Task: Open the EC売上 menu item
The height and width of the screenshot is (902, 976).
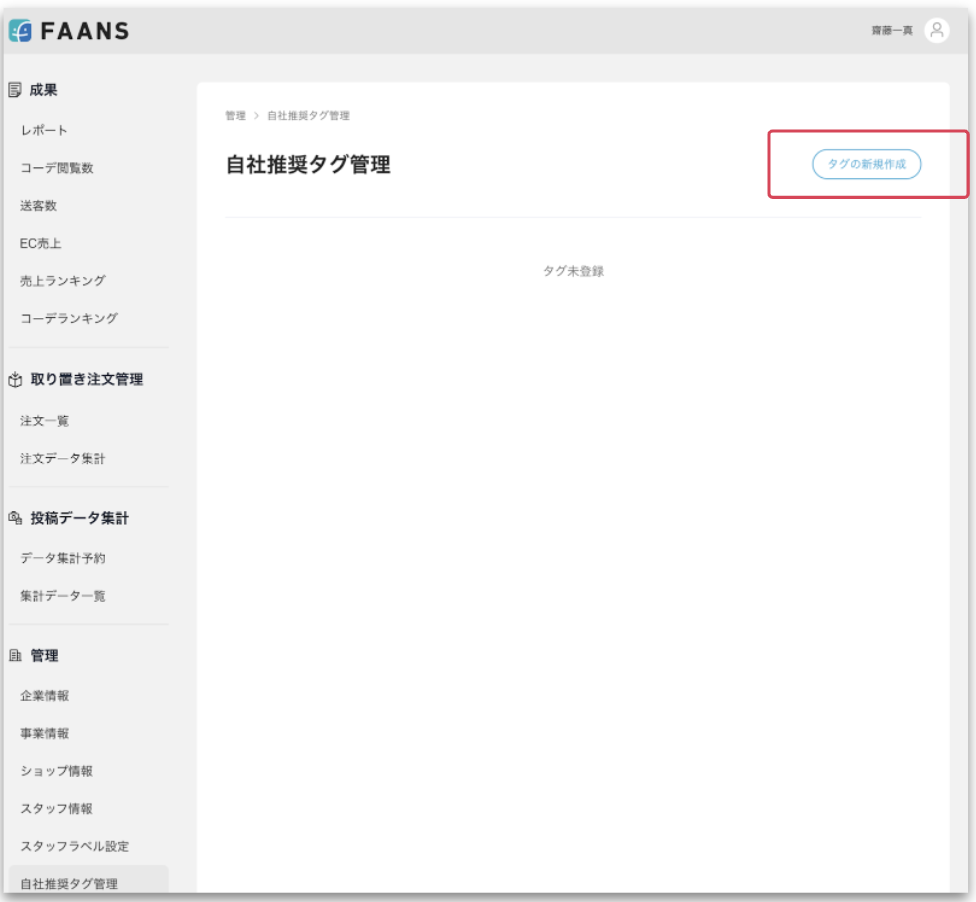Action: coord(41,243)
